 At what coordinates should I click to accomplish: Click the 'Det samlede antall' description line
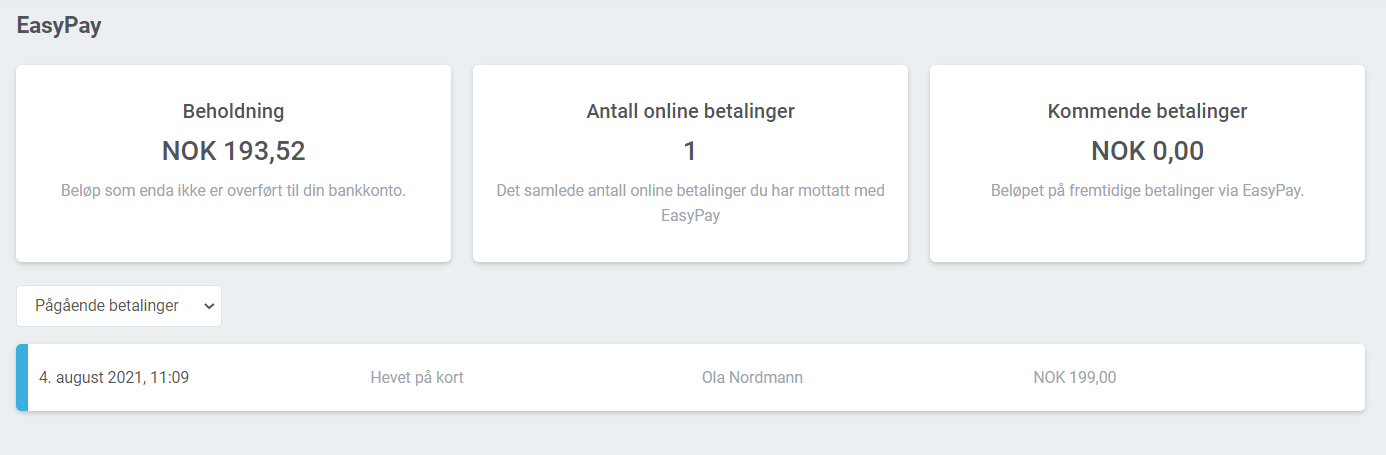(x=690, y=190)
